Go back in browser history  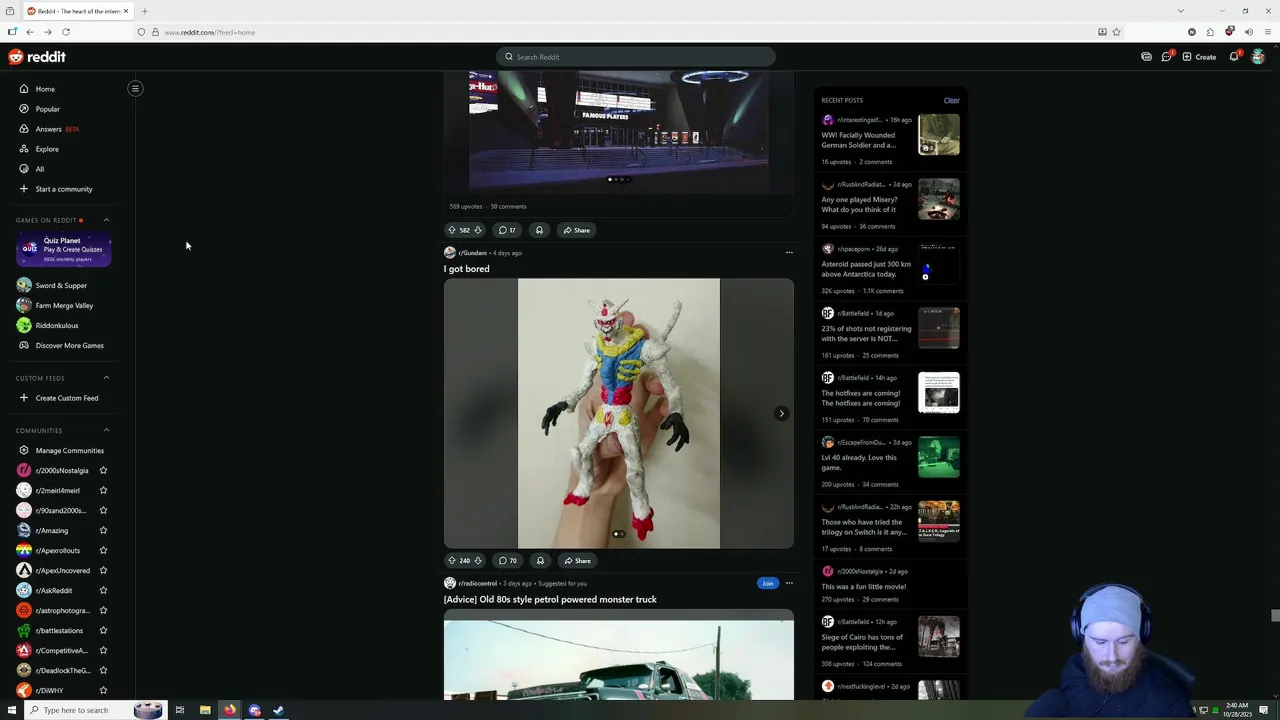click(30, 32)
